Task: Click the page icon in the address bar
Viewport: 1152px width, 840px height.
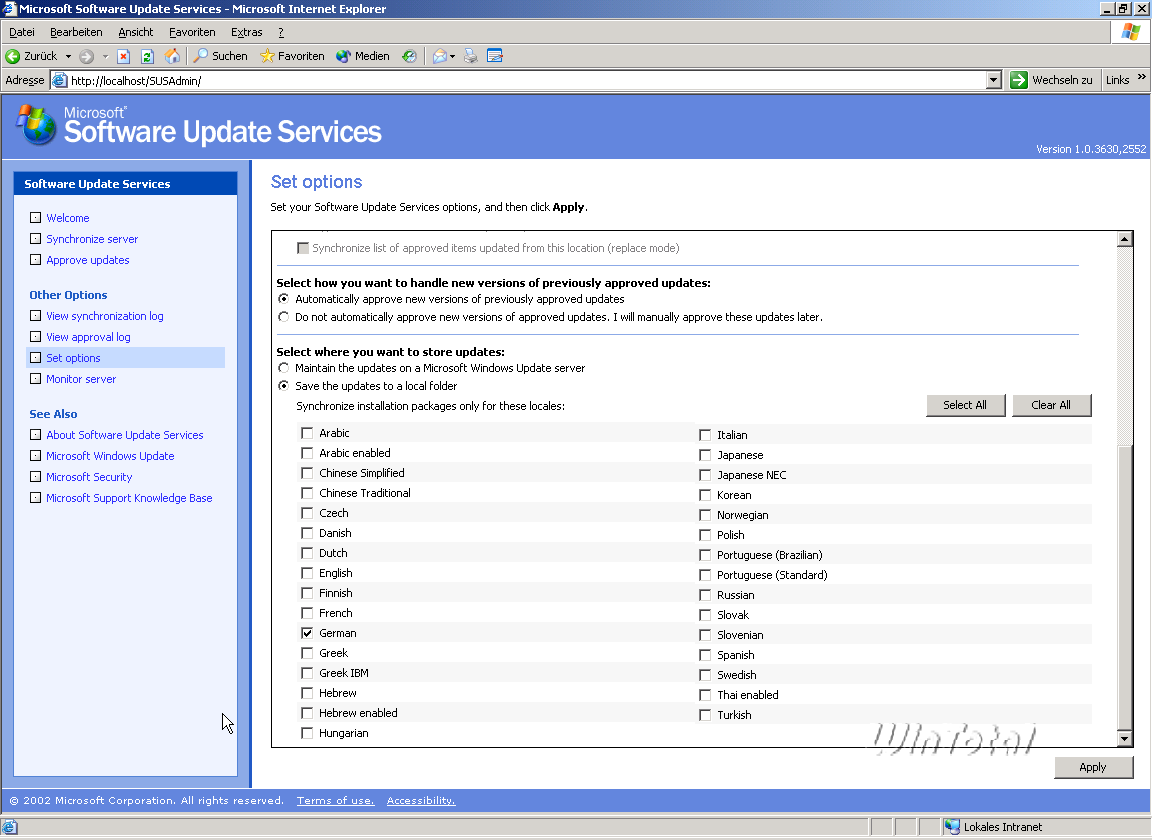Action: [60, 80]
